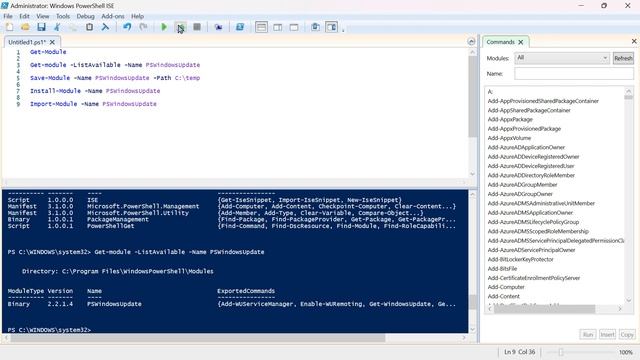Open the Add-ons menu

(x=113, y=16)
